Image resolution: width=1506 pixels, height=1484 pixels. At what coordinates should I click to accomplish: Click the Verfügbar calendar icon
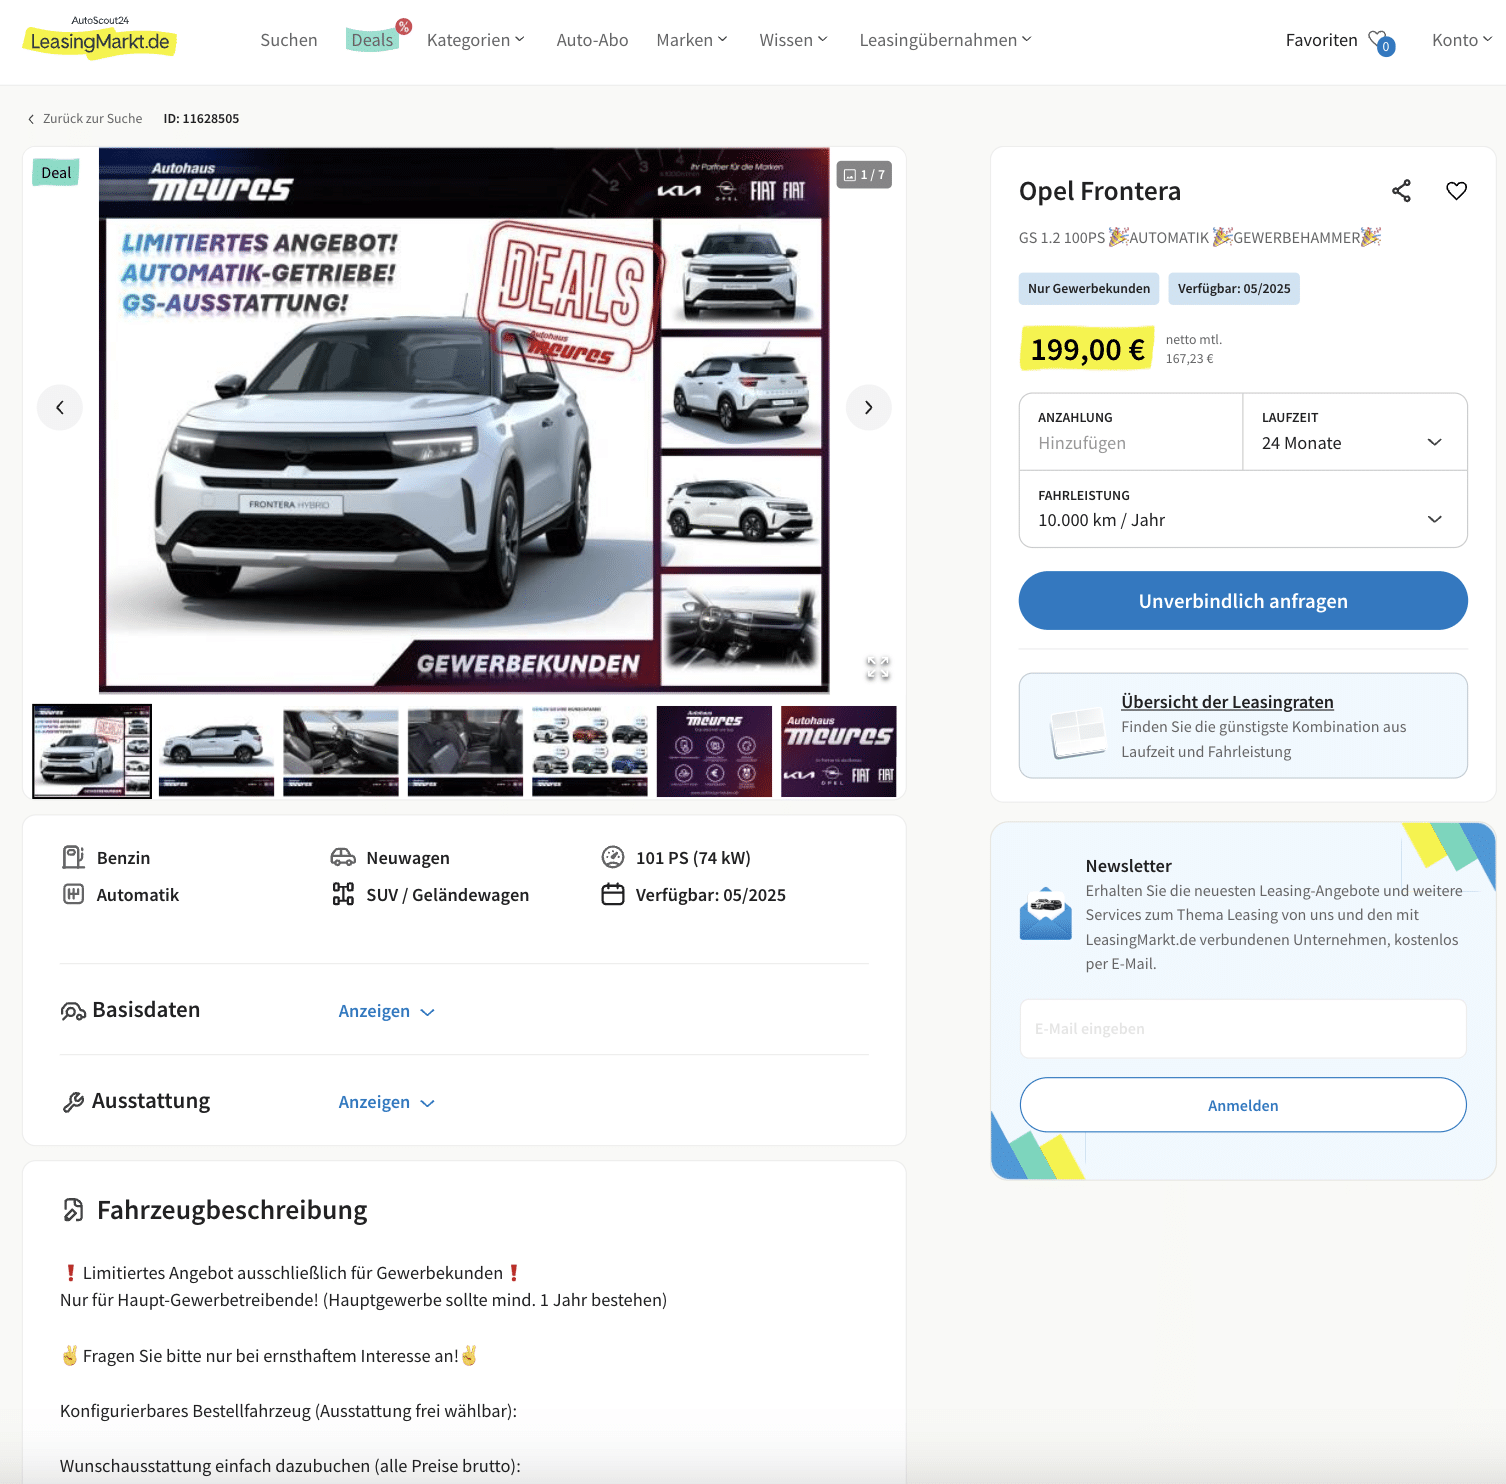(613, 894)
